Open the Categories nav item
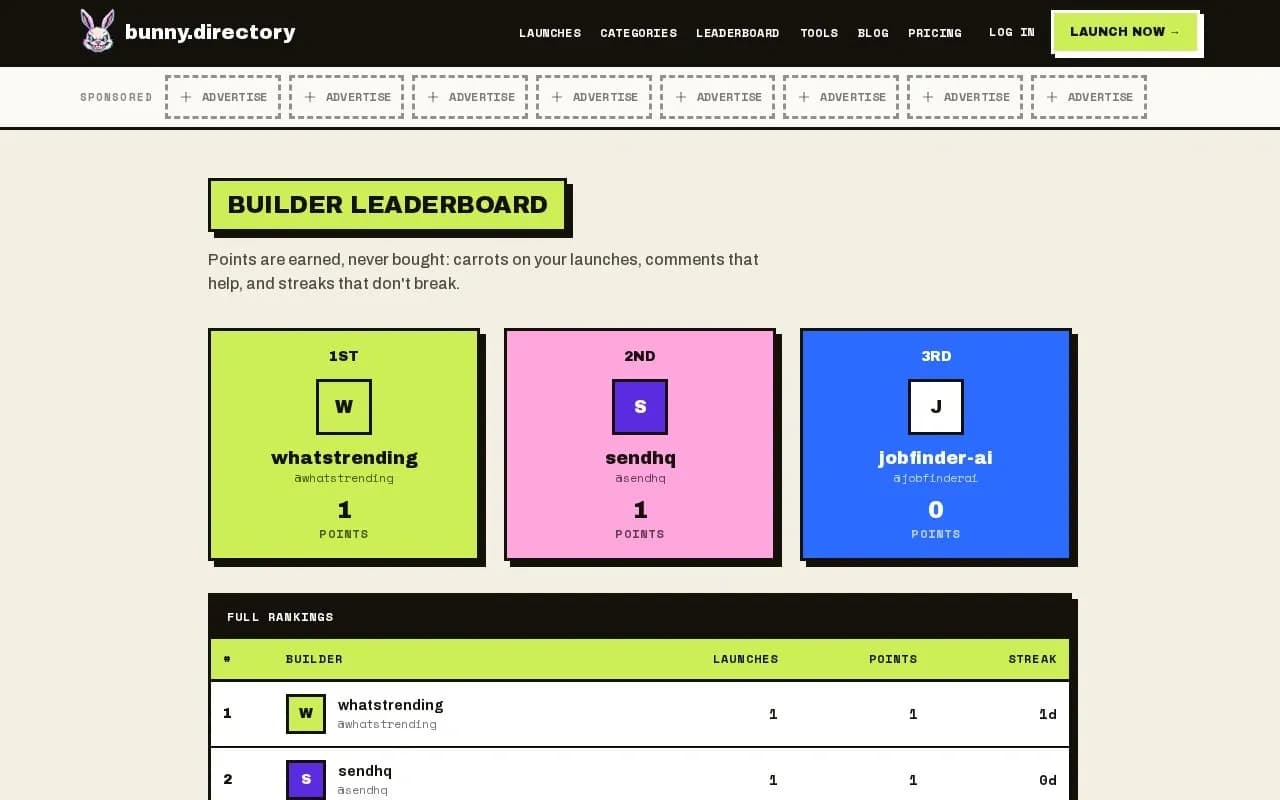Screen dimensions: 1280x800 coord(638,33)
